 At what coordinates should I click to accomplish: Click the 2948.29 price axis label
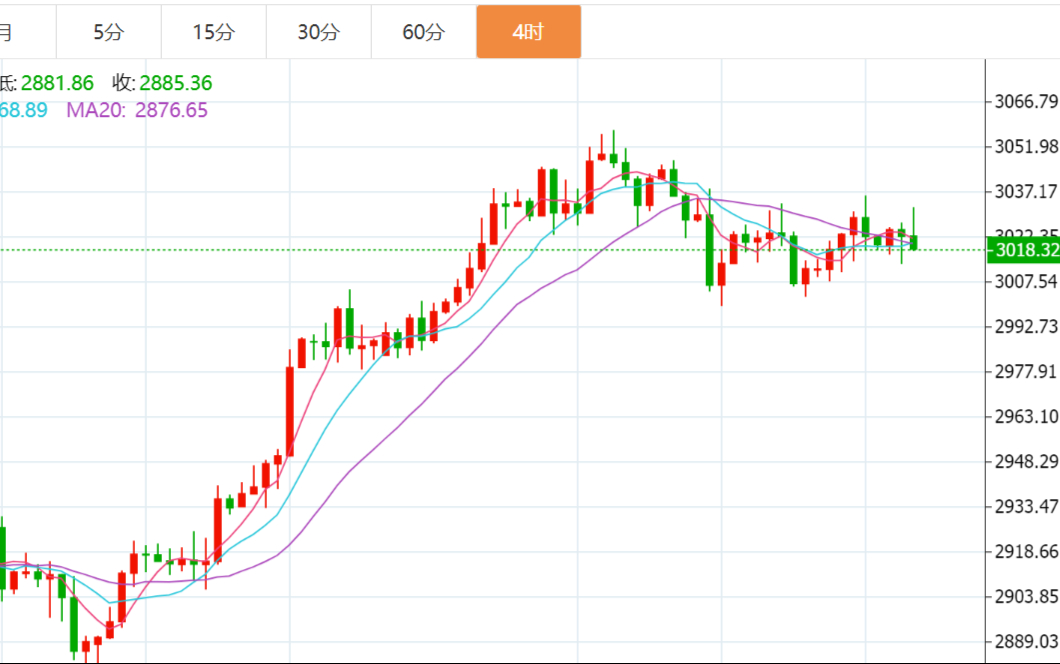click(1026, 462)
